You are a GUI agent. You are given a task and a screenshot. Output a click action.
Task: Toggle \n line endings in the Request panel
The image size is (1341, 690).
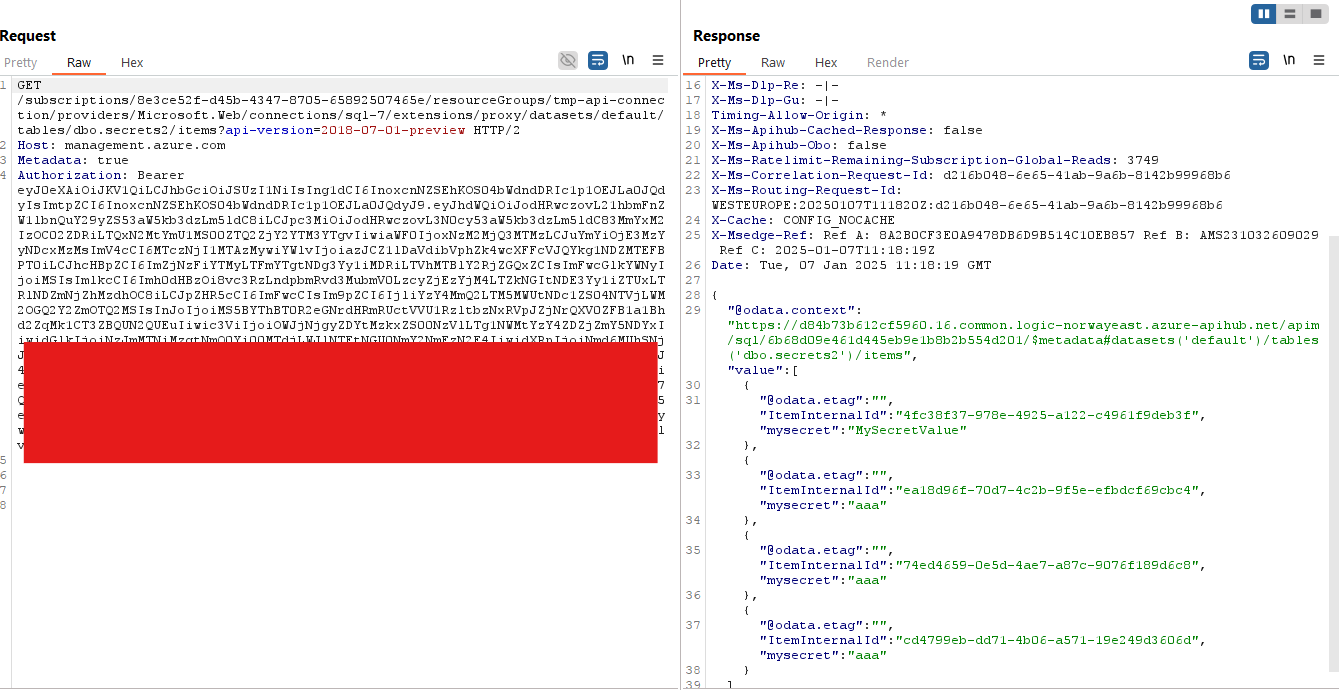point(628,60)
